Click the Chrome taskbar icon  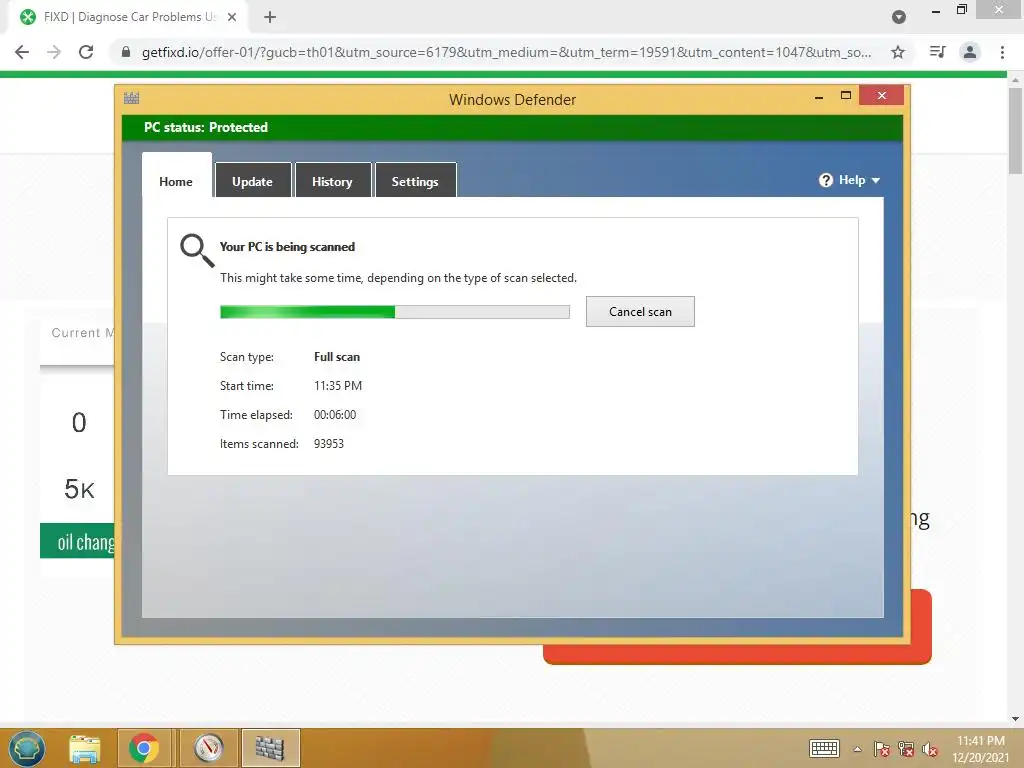pyautogui.click(x=144, y=748)
